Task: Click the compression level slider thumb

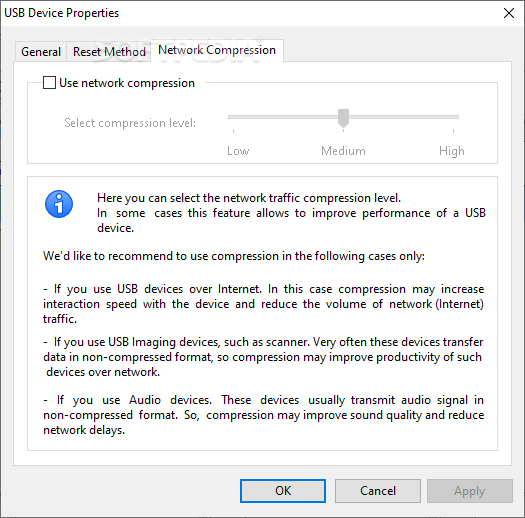Action: pos(343,118)
